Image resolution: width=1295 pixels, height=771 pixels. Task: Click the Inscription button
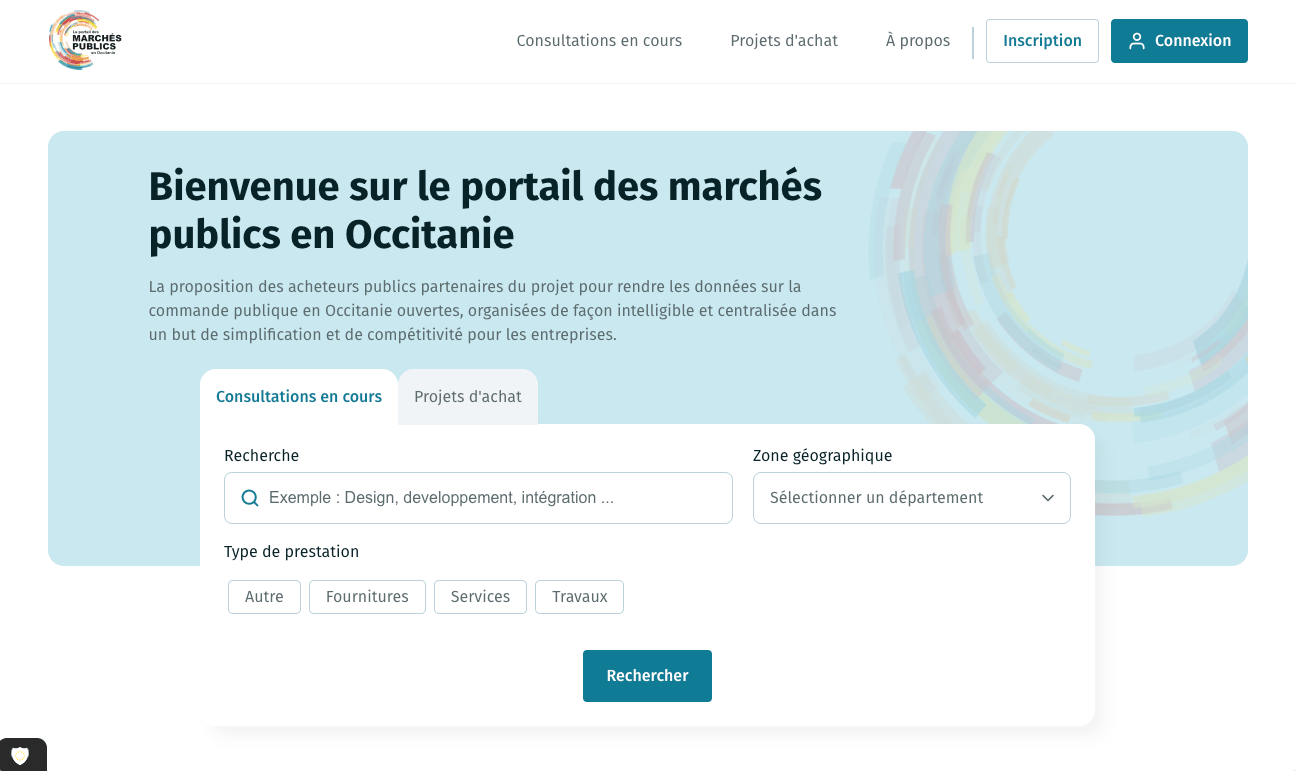coord(1042,41)
